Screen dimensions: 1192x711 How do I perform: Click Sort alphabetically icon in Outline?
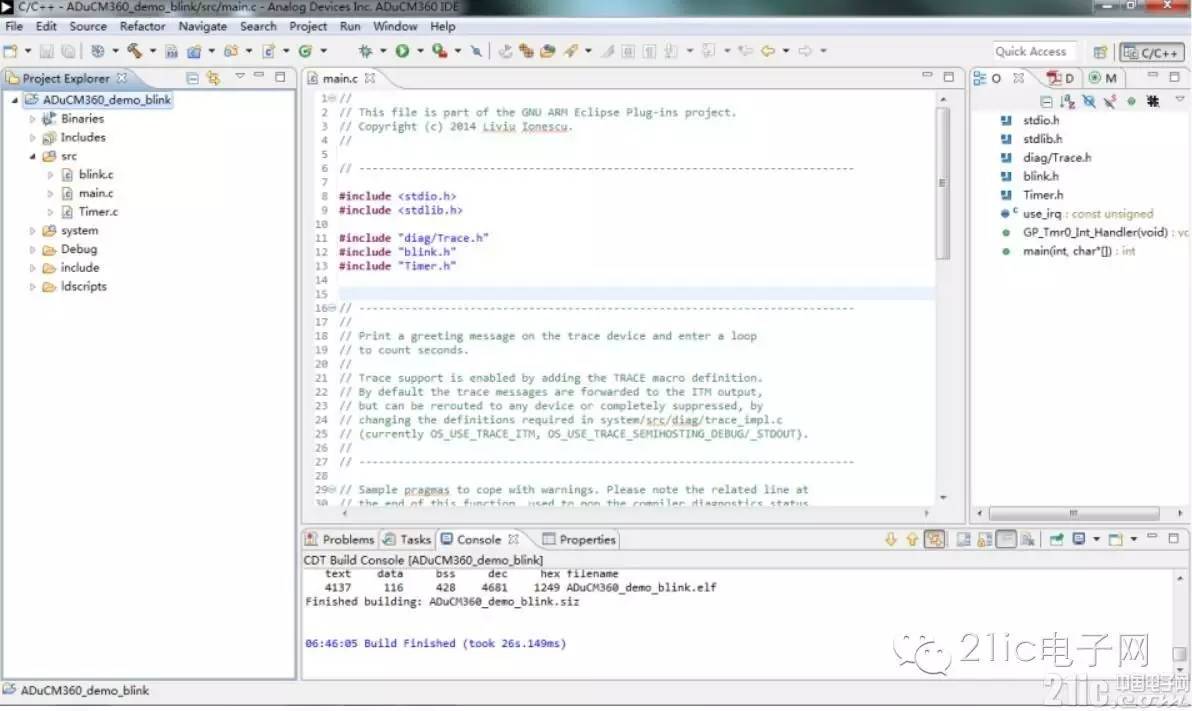pos(1067,101)
